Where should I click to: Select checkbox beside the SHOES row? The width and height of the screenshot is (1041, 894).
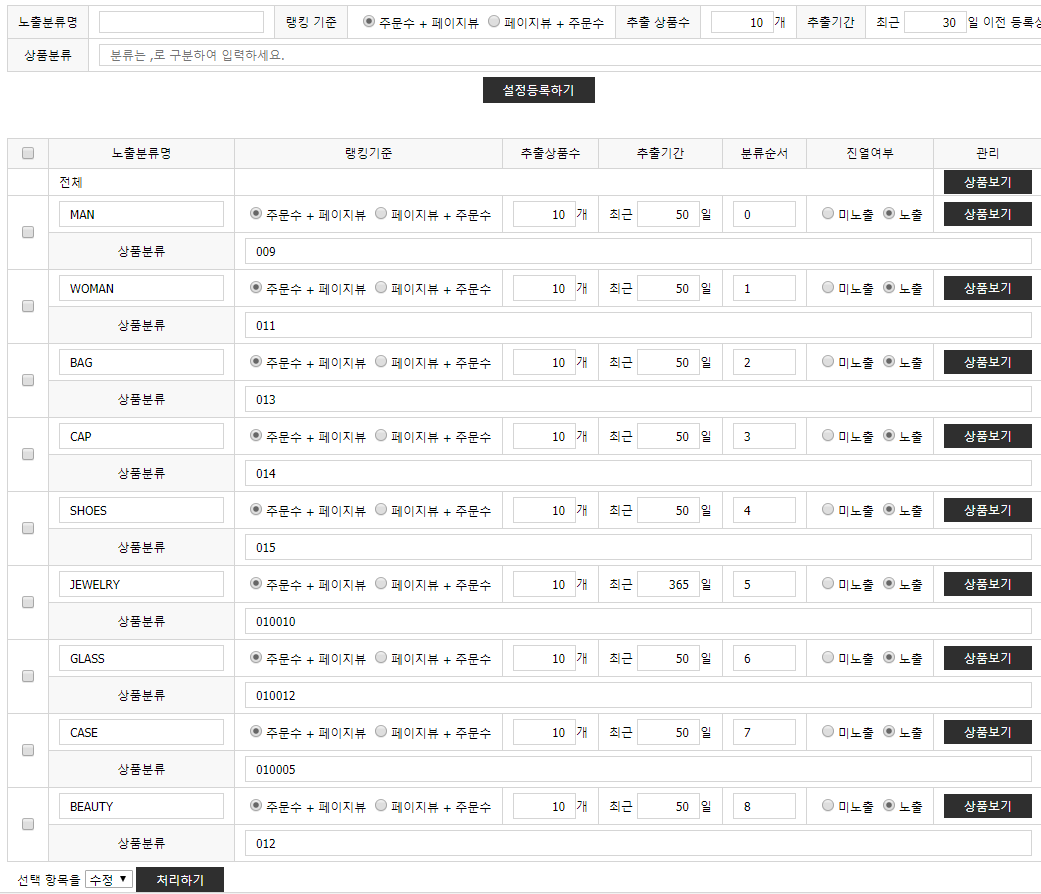pyautogui.click(x=28, y=528)
